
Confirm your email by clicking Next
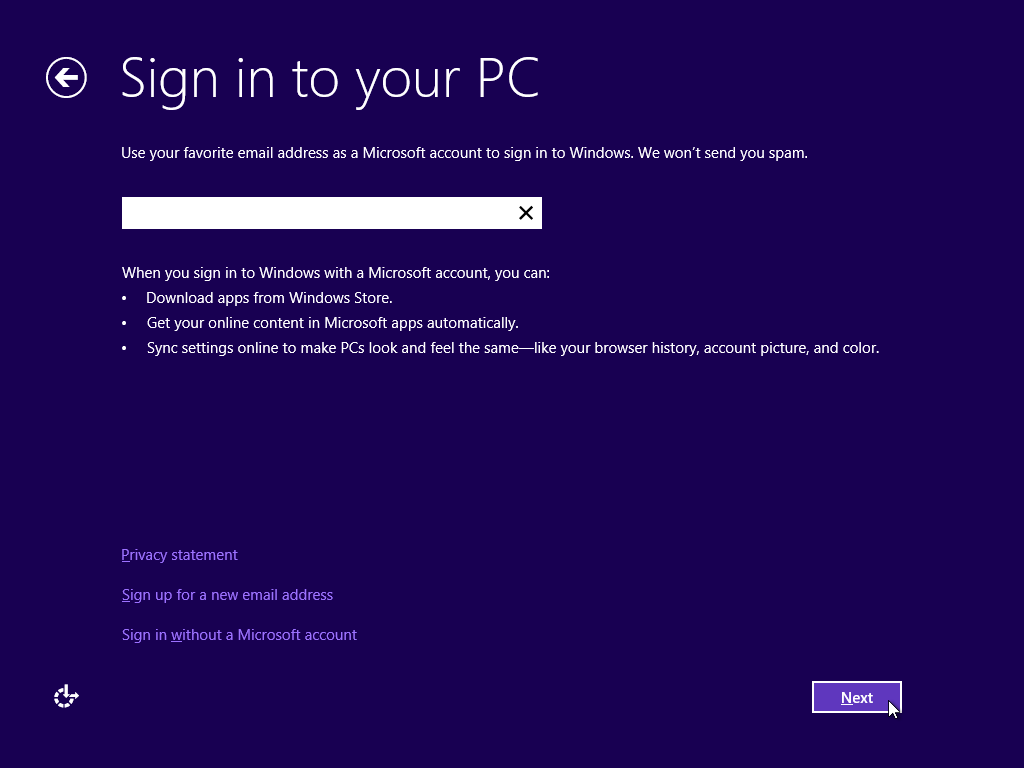click(x=856, y=697)
